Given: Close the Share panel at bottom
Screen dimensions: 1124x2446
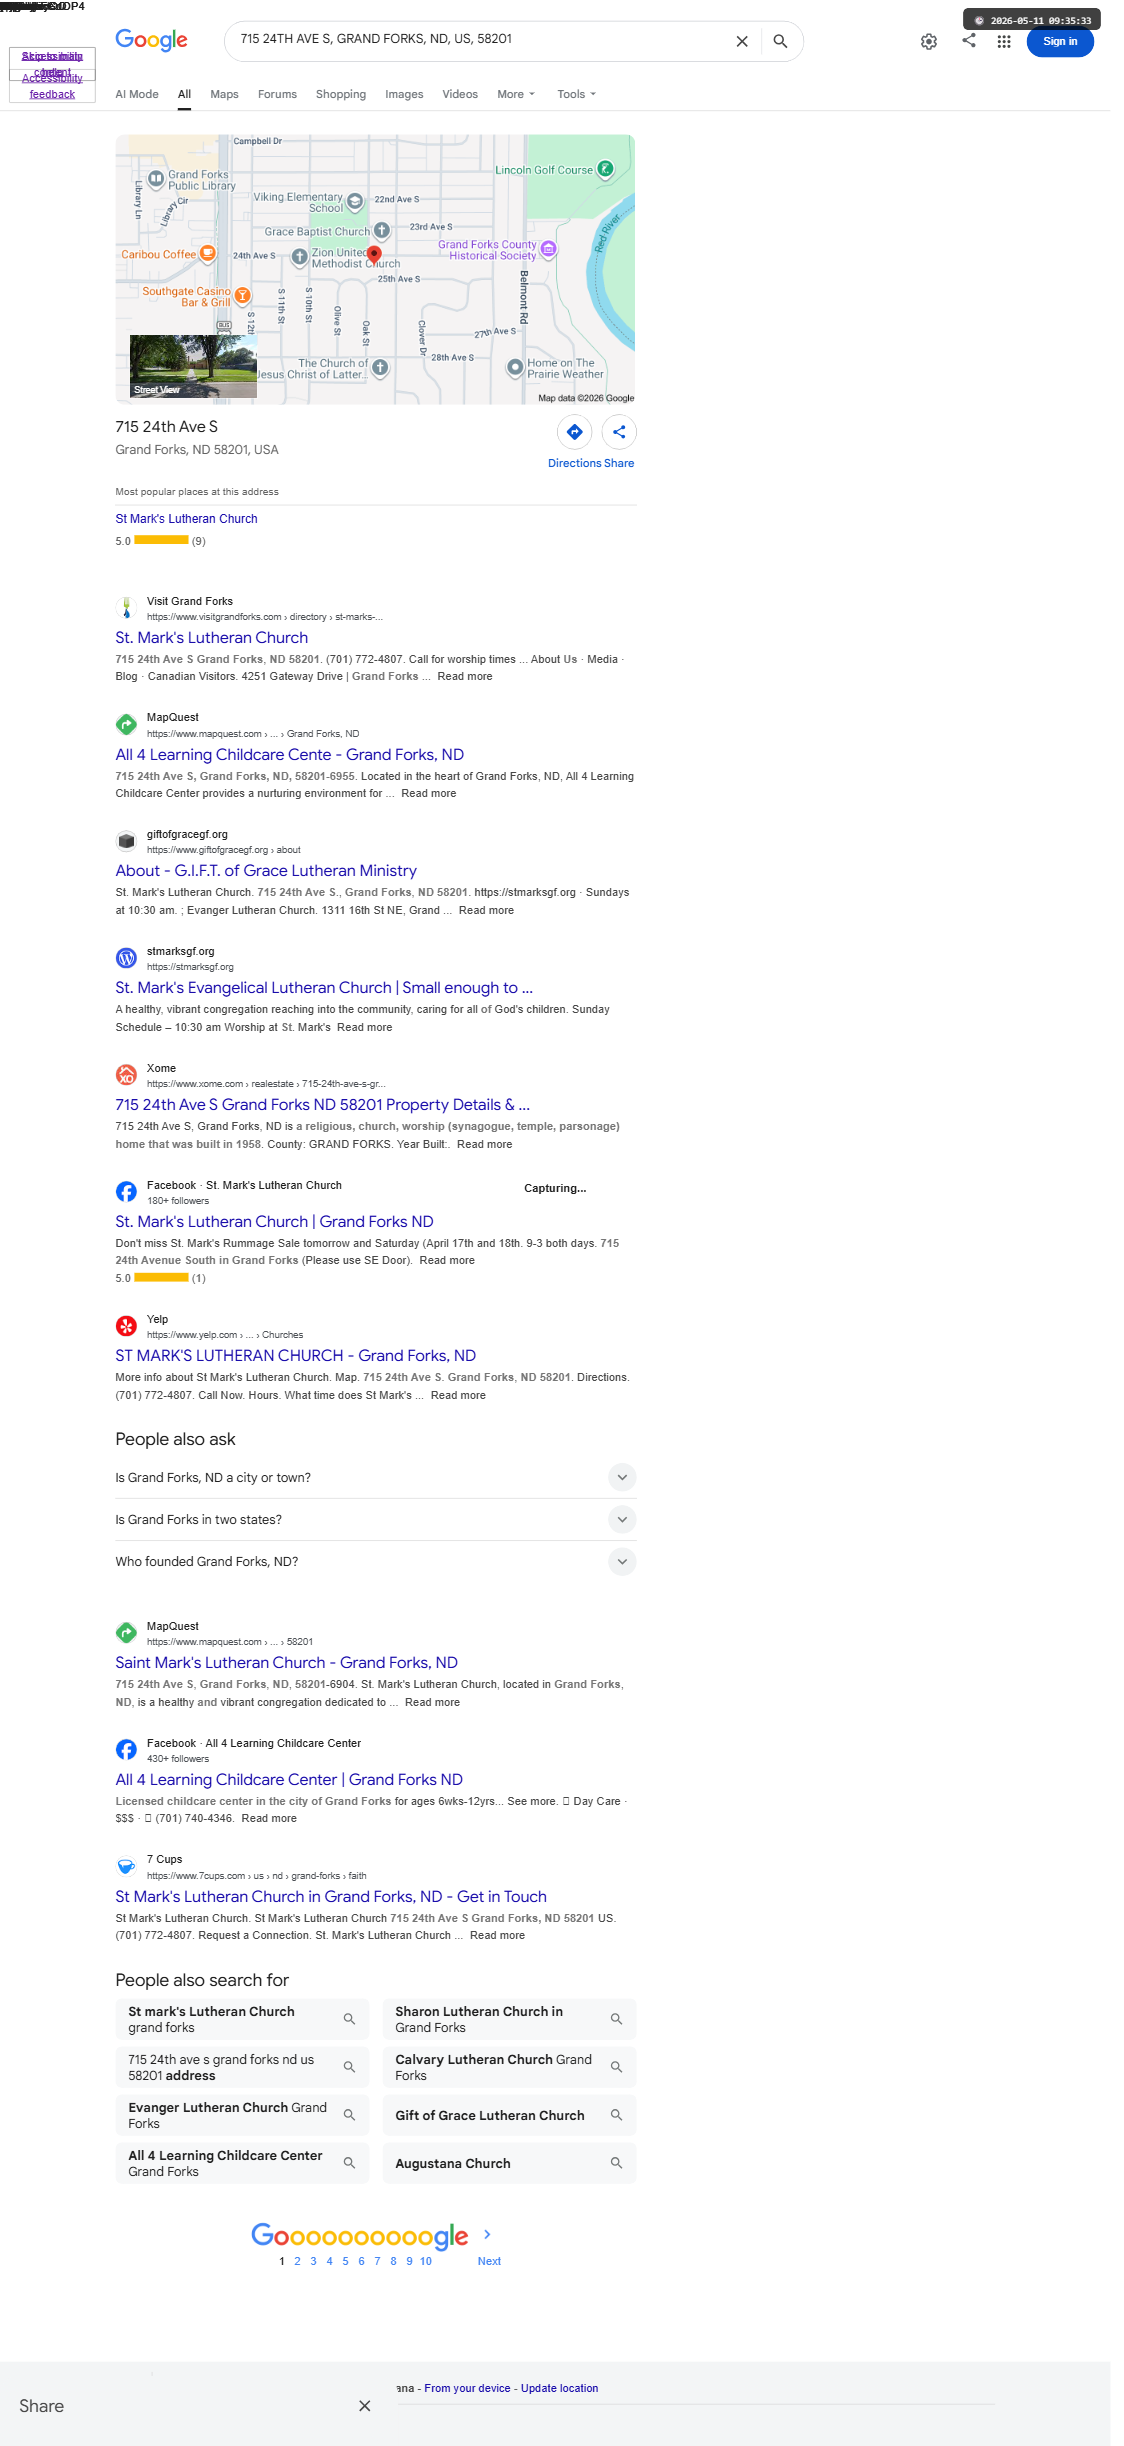Looking at the screenshot, I should [x=365, y=2406].
